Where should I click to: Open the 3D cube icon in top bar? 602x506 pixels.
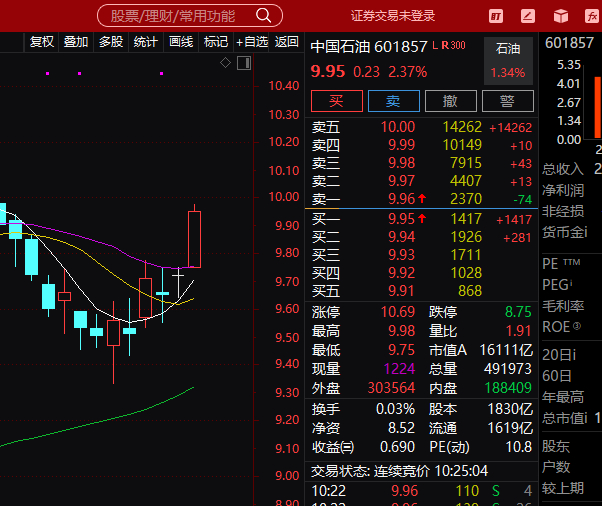tap(561, 16)
